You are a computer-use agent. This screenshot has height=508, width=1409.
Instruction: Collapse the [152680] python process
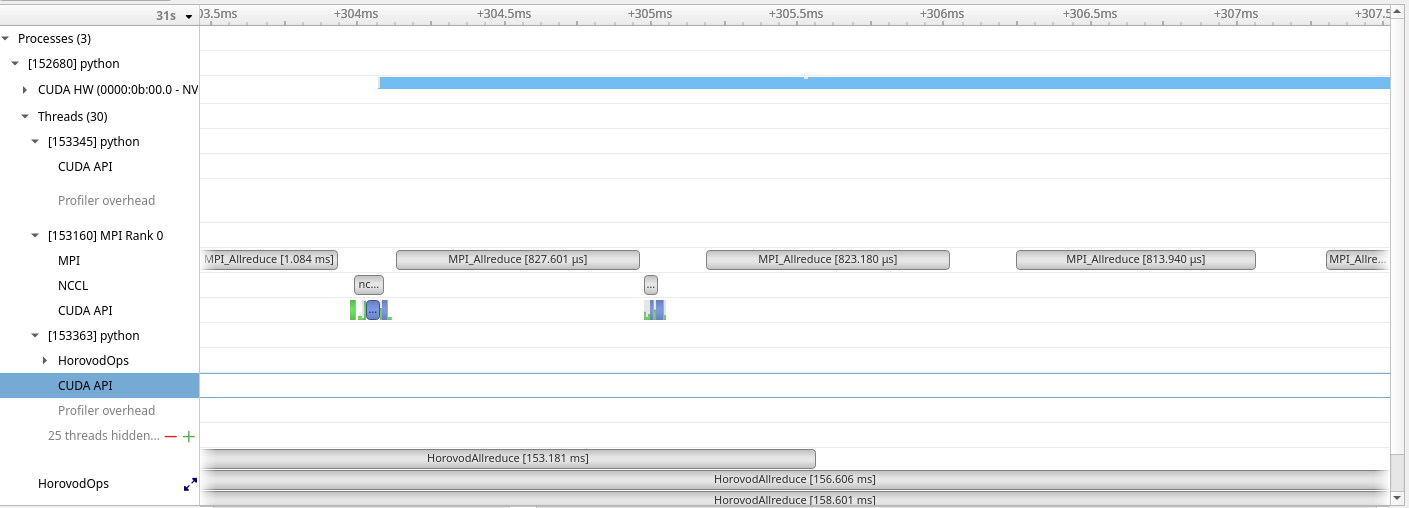(x=15, y=63)
